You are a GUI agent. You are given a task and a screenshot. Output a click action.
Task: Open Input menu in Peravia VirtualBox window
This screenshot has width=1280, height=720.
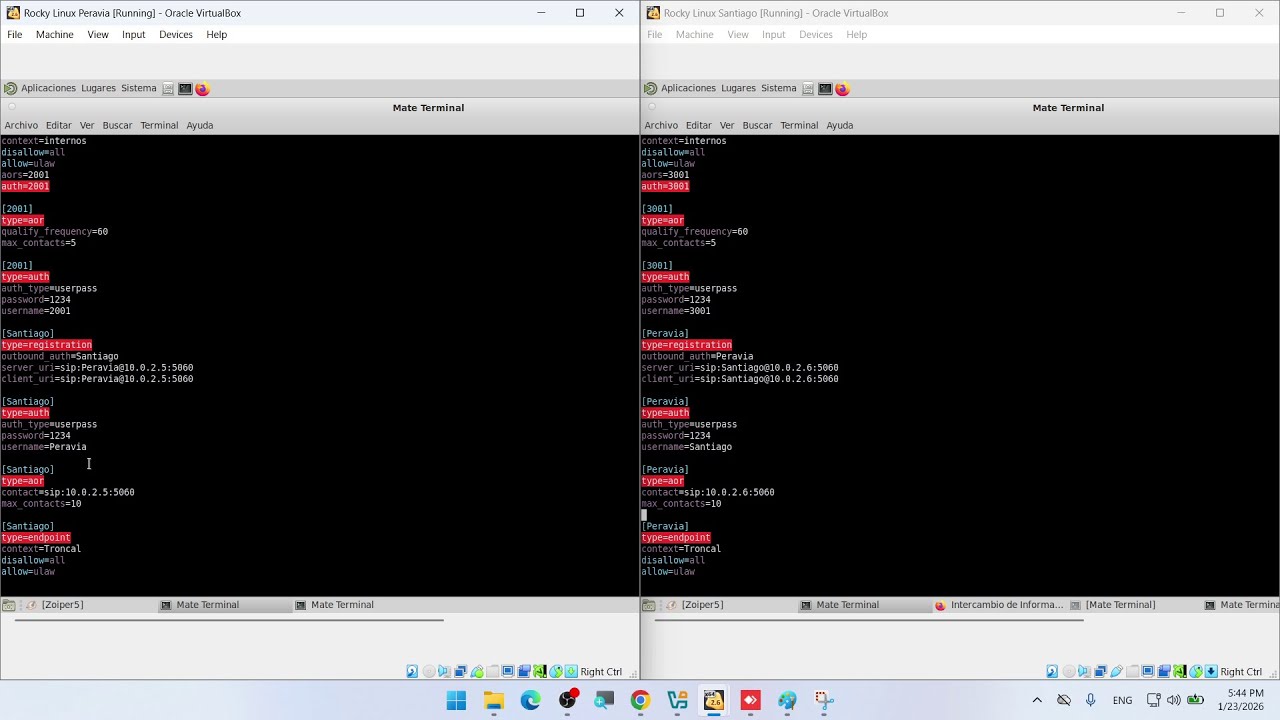pyautogui.click(x=133, y=34)
